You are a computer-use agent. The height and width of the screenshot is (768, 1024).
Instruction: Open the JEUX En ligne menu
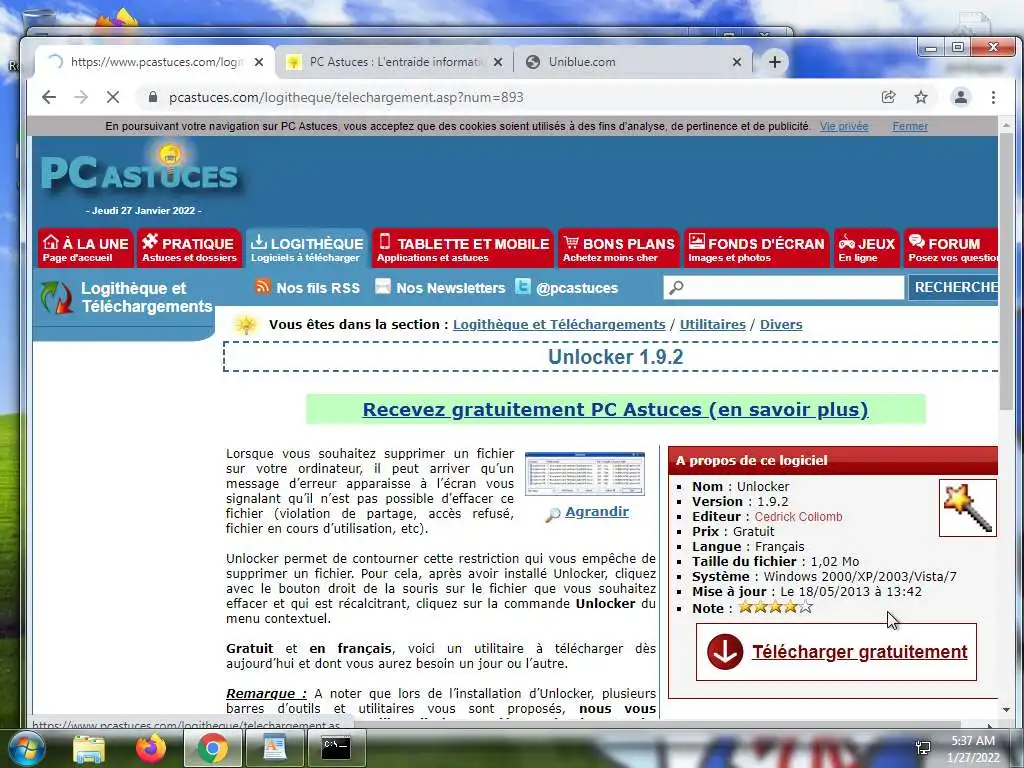click(x=867, y=248)
